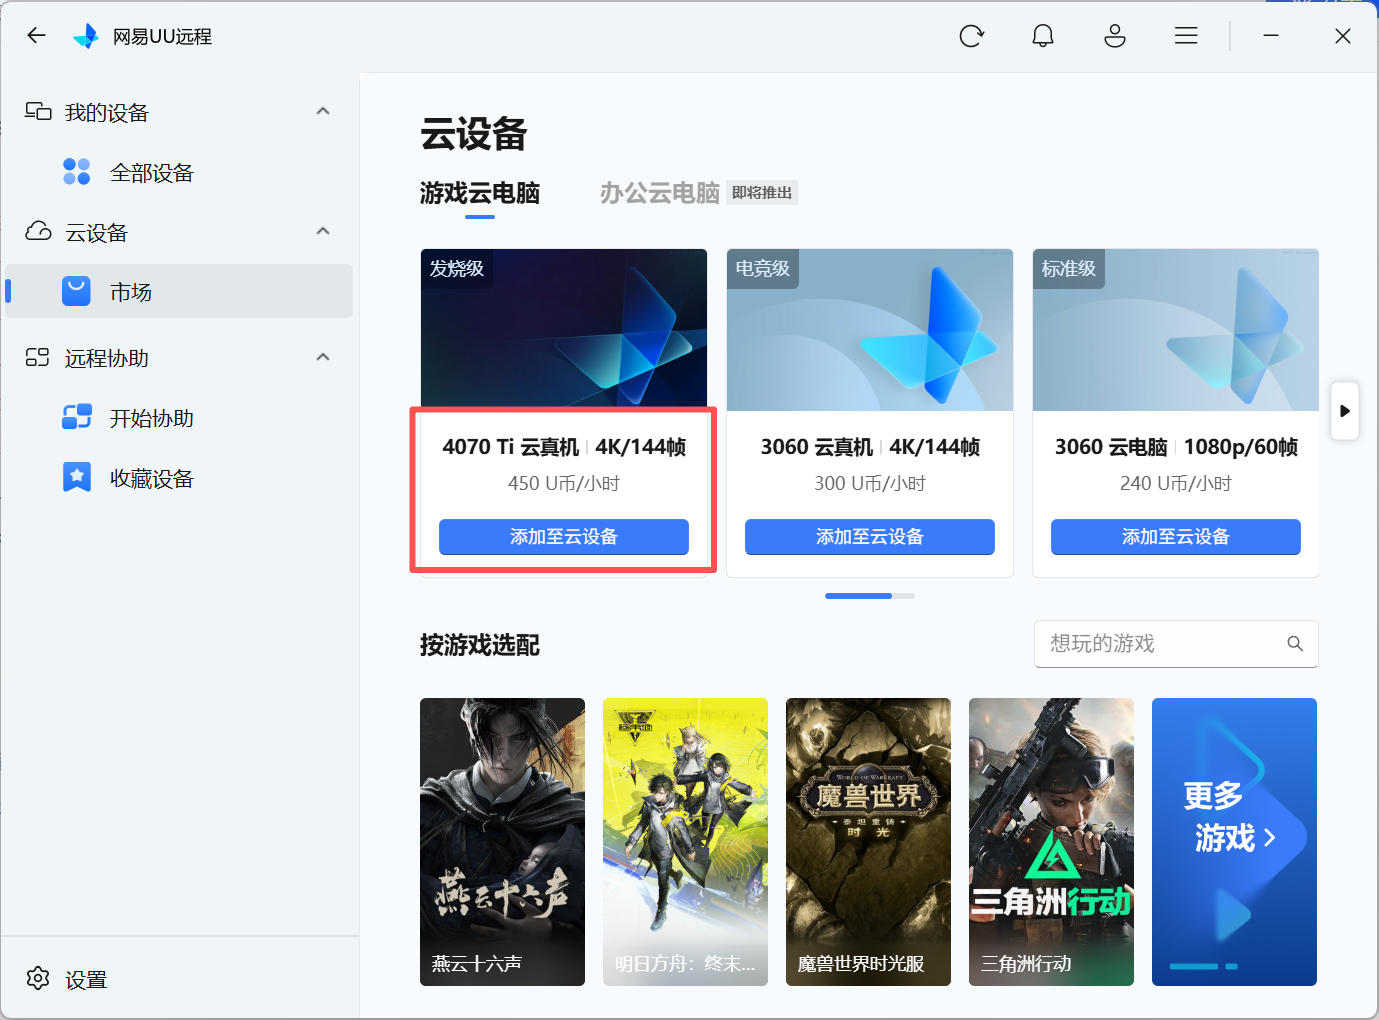Click the 240 U币/小时 price text

[1176, 484]
